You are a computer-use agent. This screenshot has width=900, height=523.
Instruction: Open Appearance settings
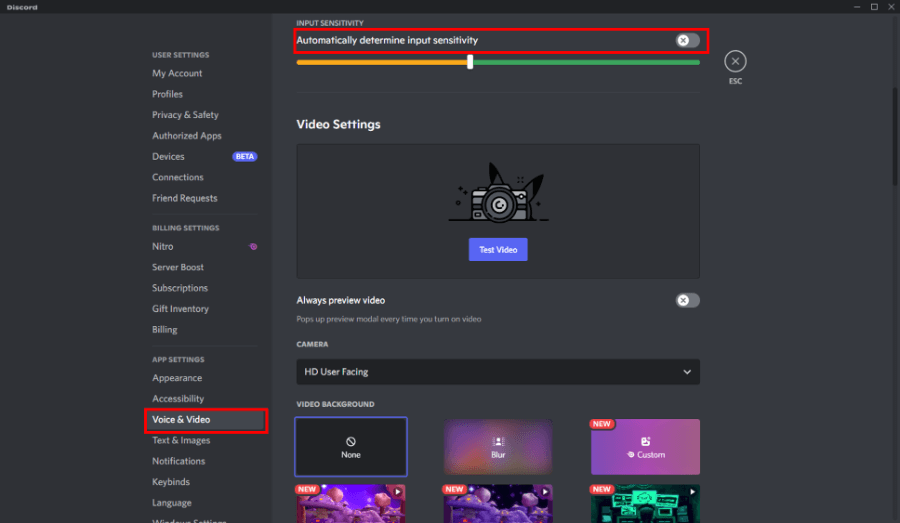[x=177, y=378]
